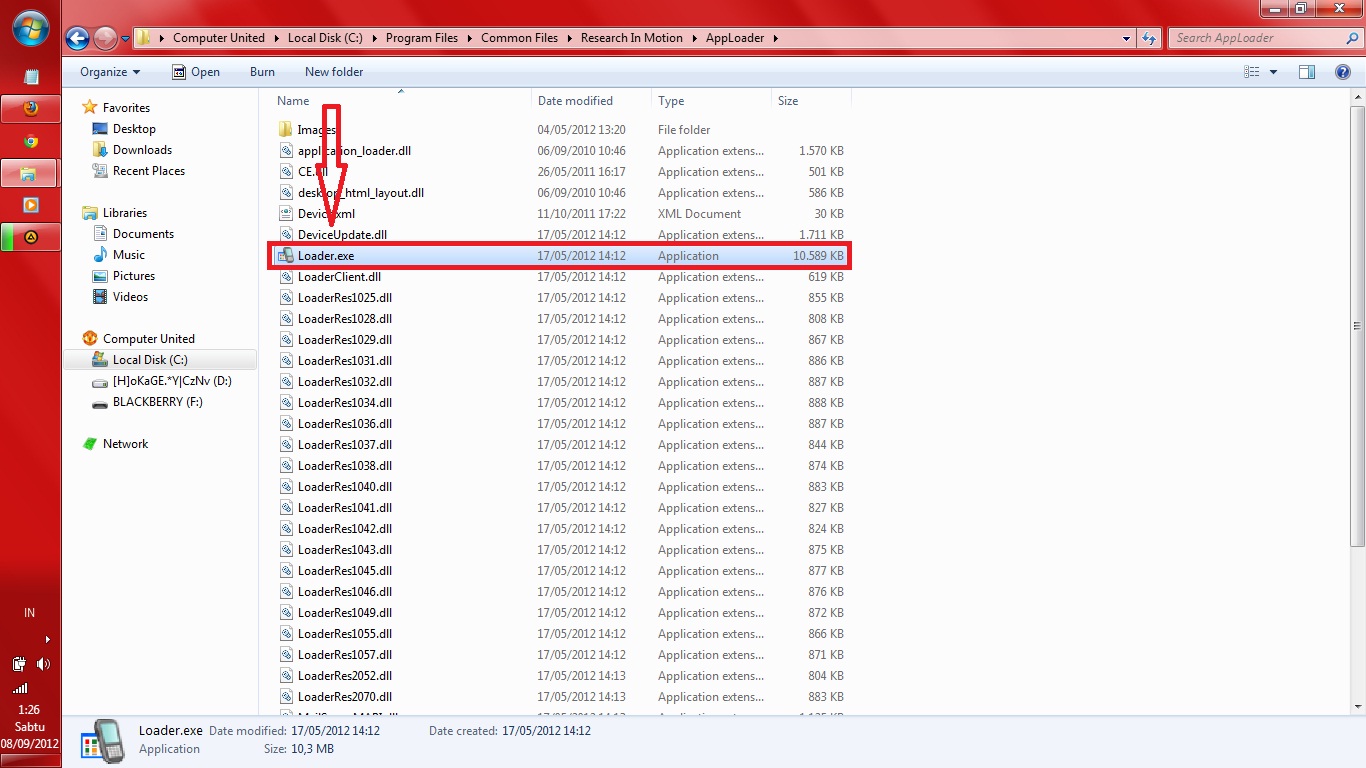Viewport: 1366px width, 768px height.
Task: Go back with the blue Back arrow
Action: click(77, 38)
